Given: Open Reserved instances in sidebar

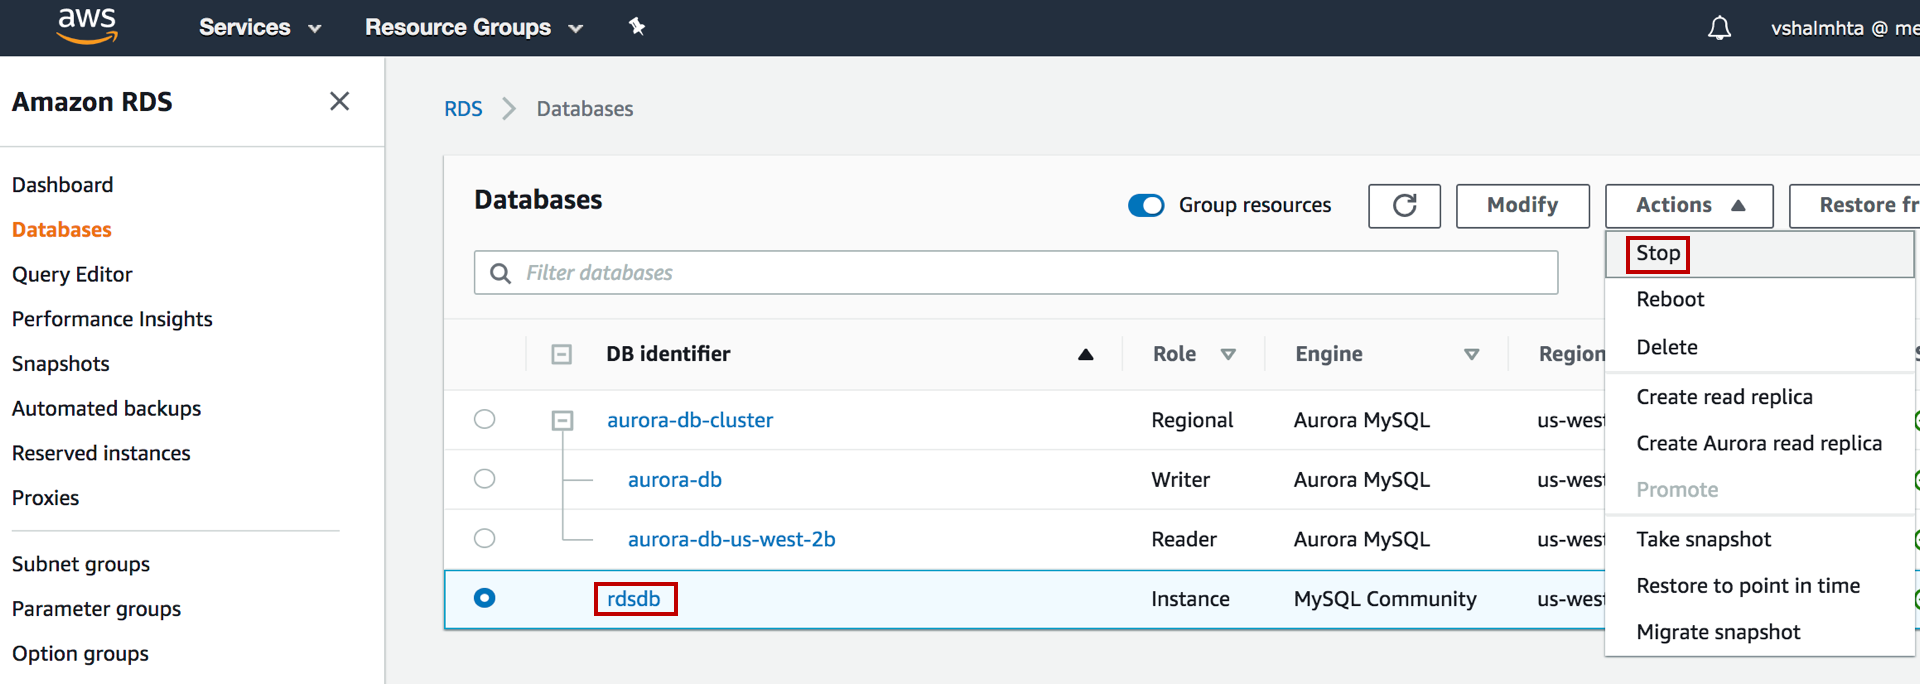Looking at the screenshot, I should coord(101,453).
